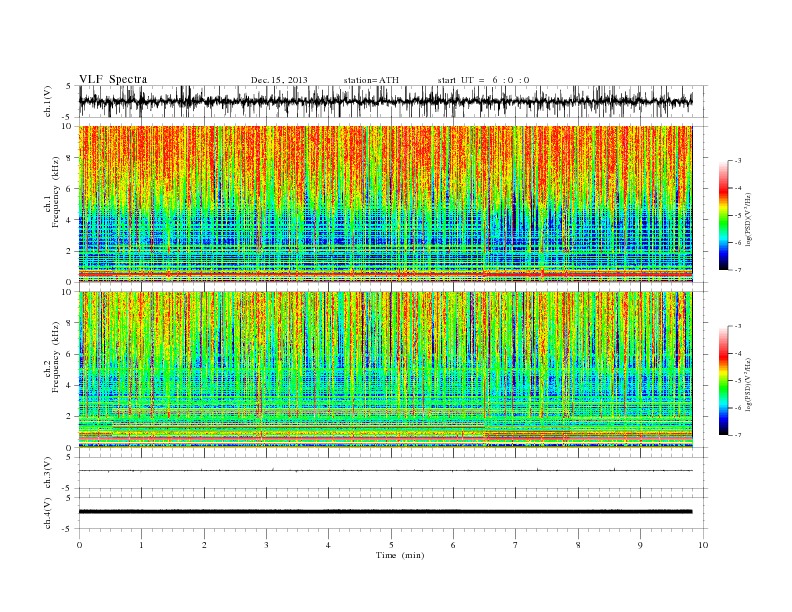This screenshot has height=612, width=792.
Task: Click the log(PSD) label beside ch.1 colorbar
Action: click(x=748, y=218)
